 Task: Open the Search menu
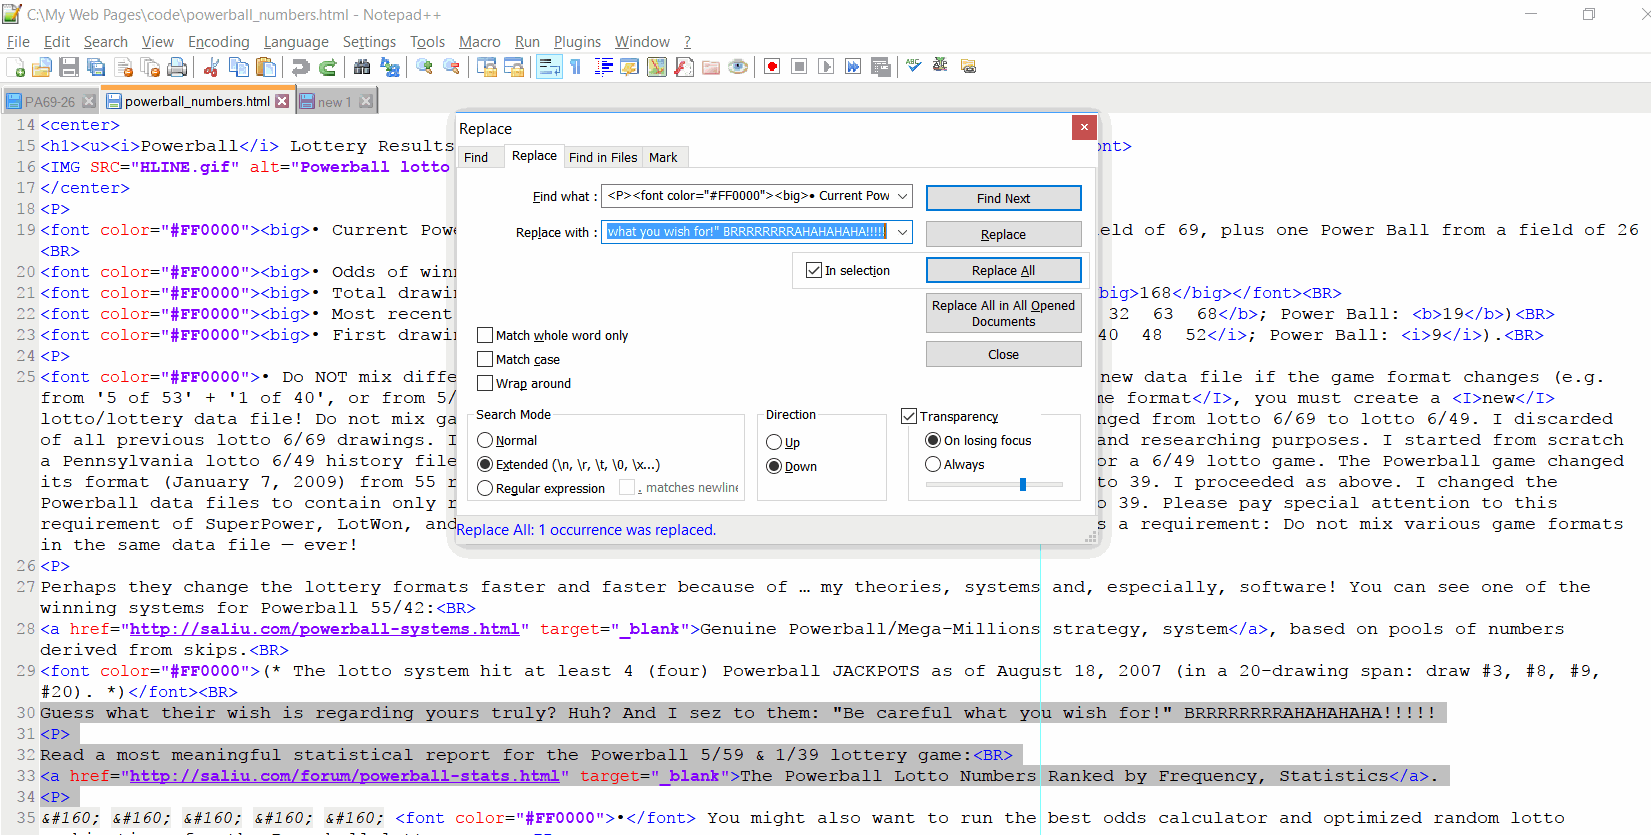106,42
